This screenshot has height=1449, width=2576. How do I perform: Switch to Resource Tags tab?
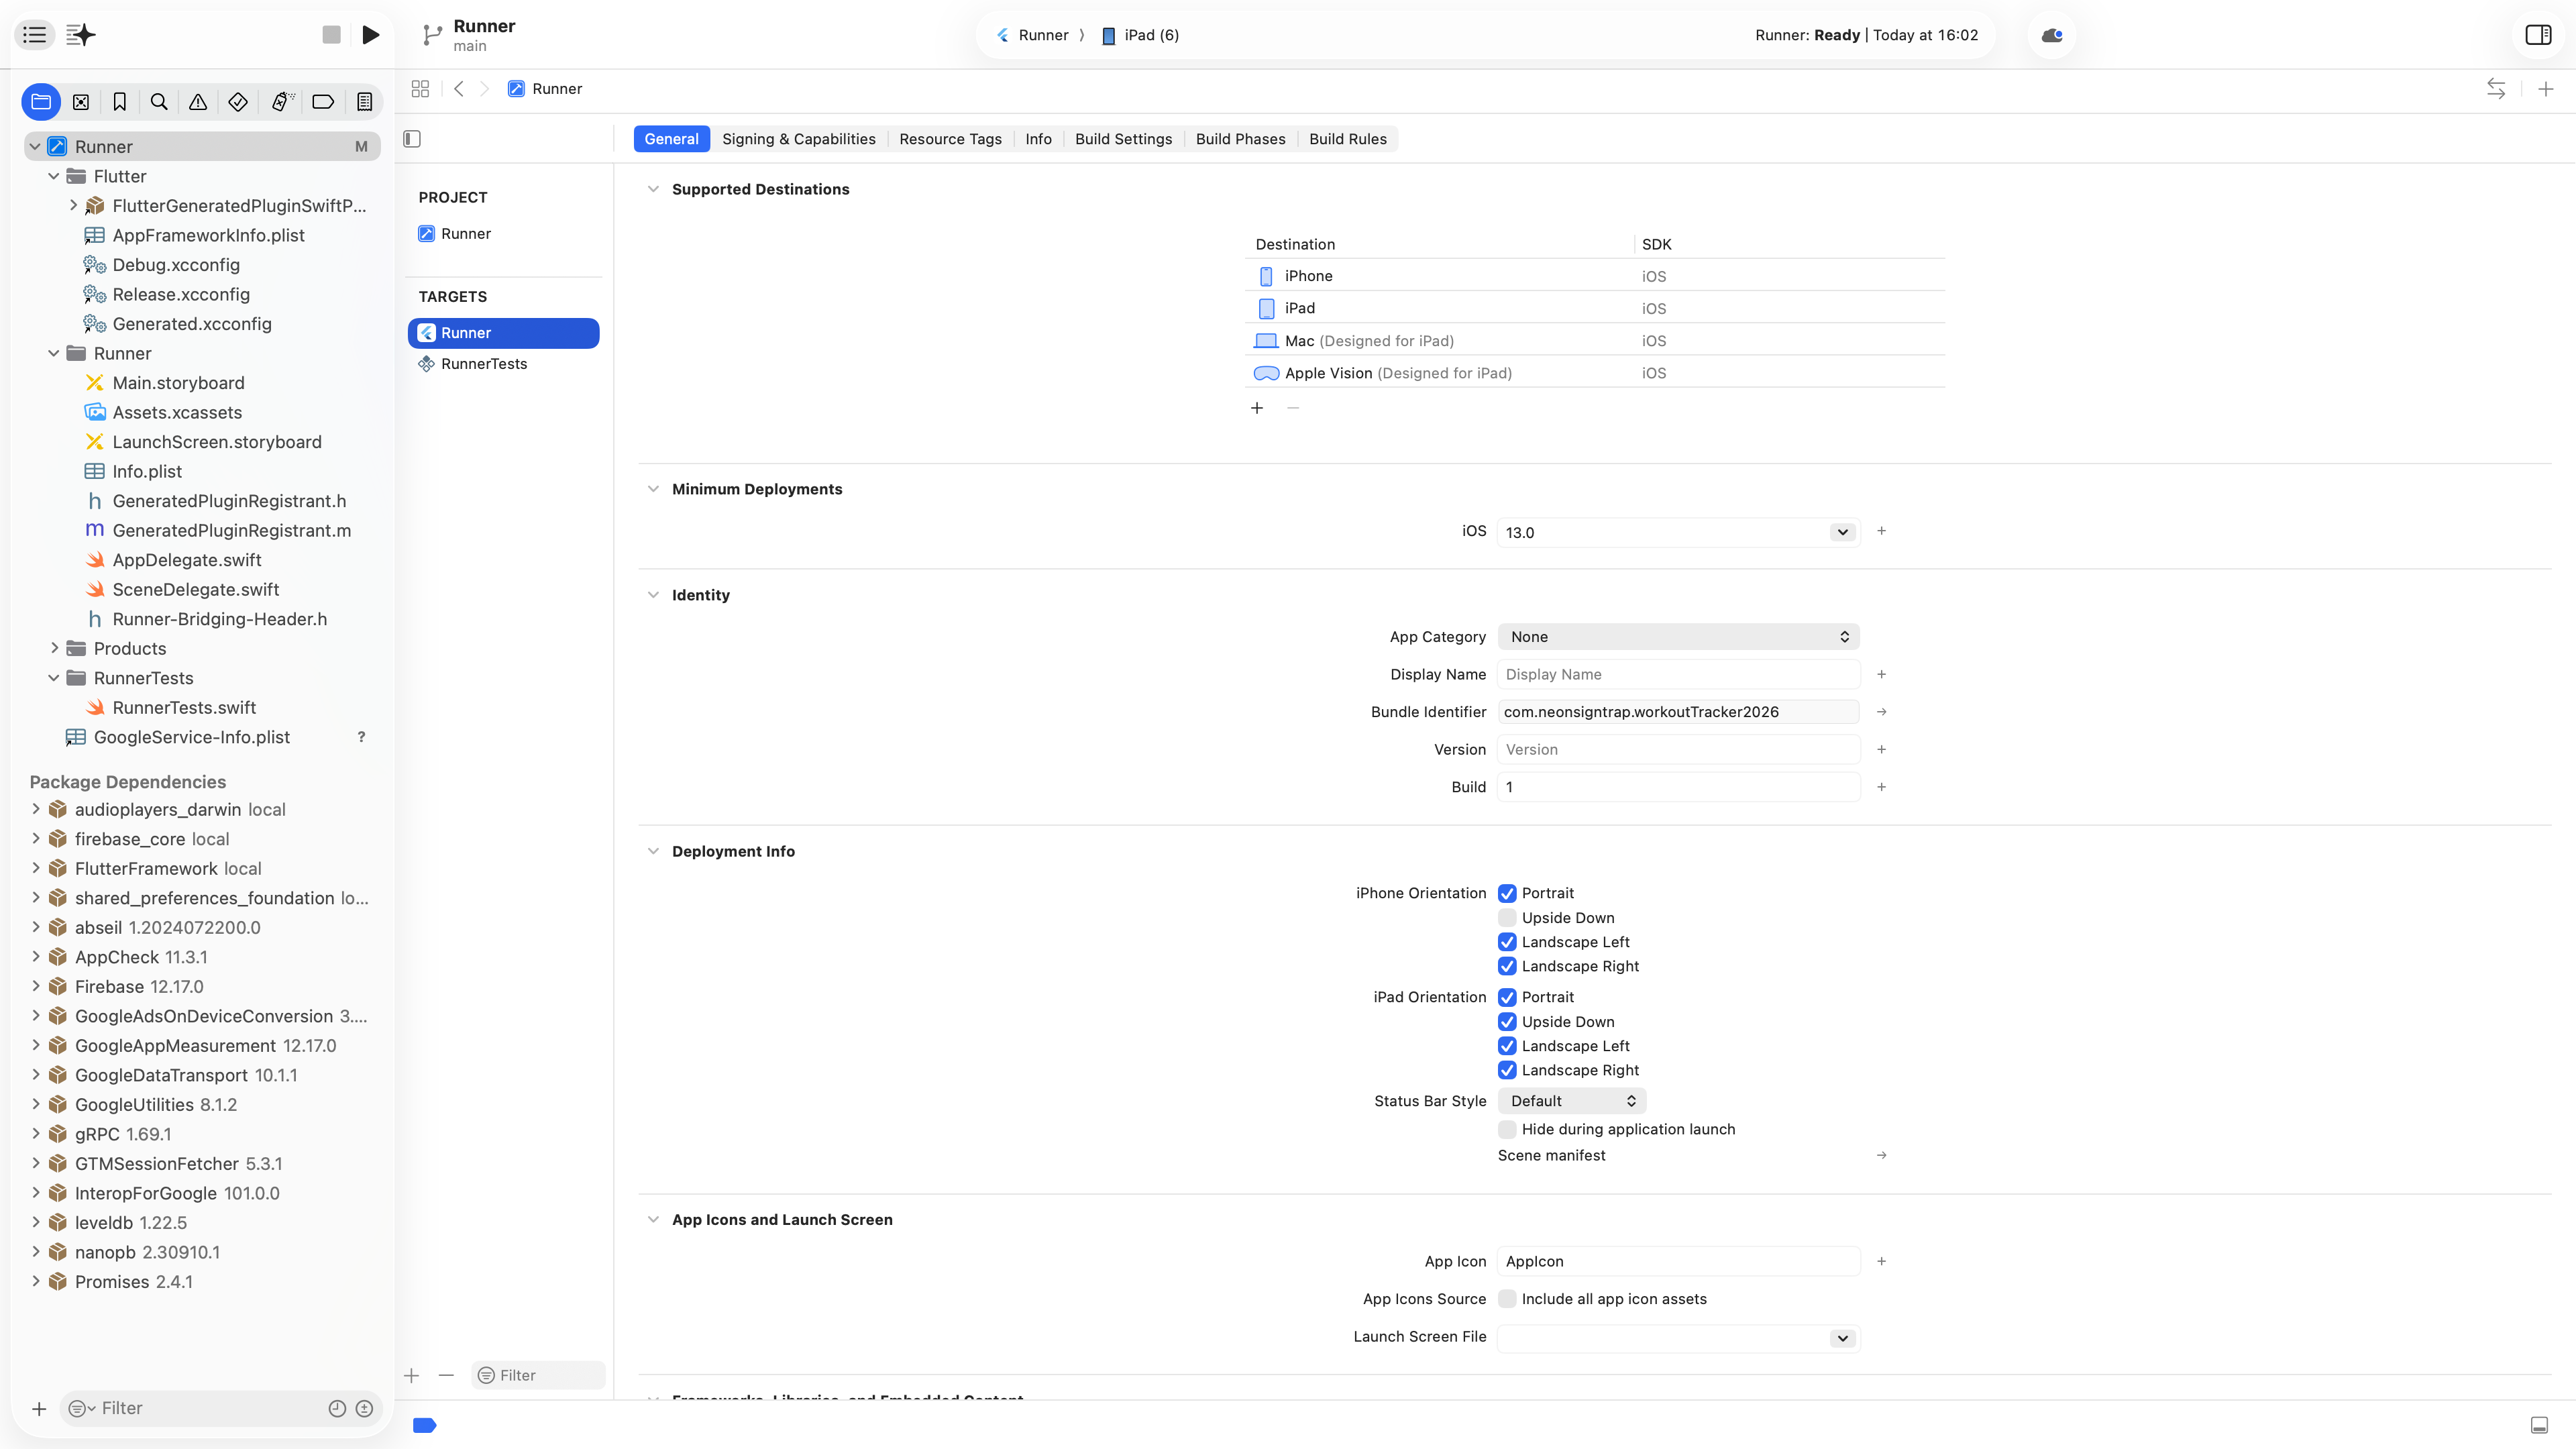pyautogui.click(x=950, y=139)
